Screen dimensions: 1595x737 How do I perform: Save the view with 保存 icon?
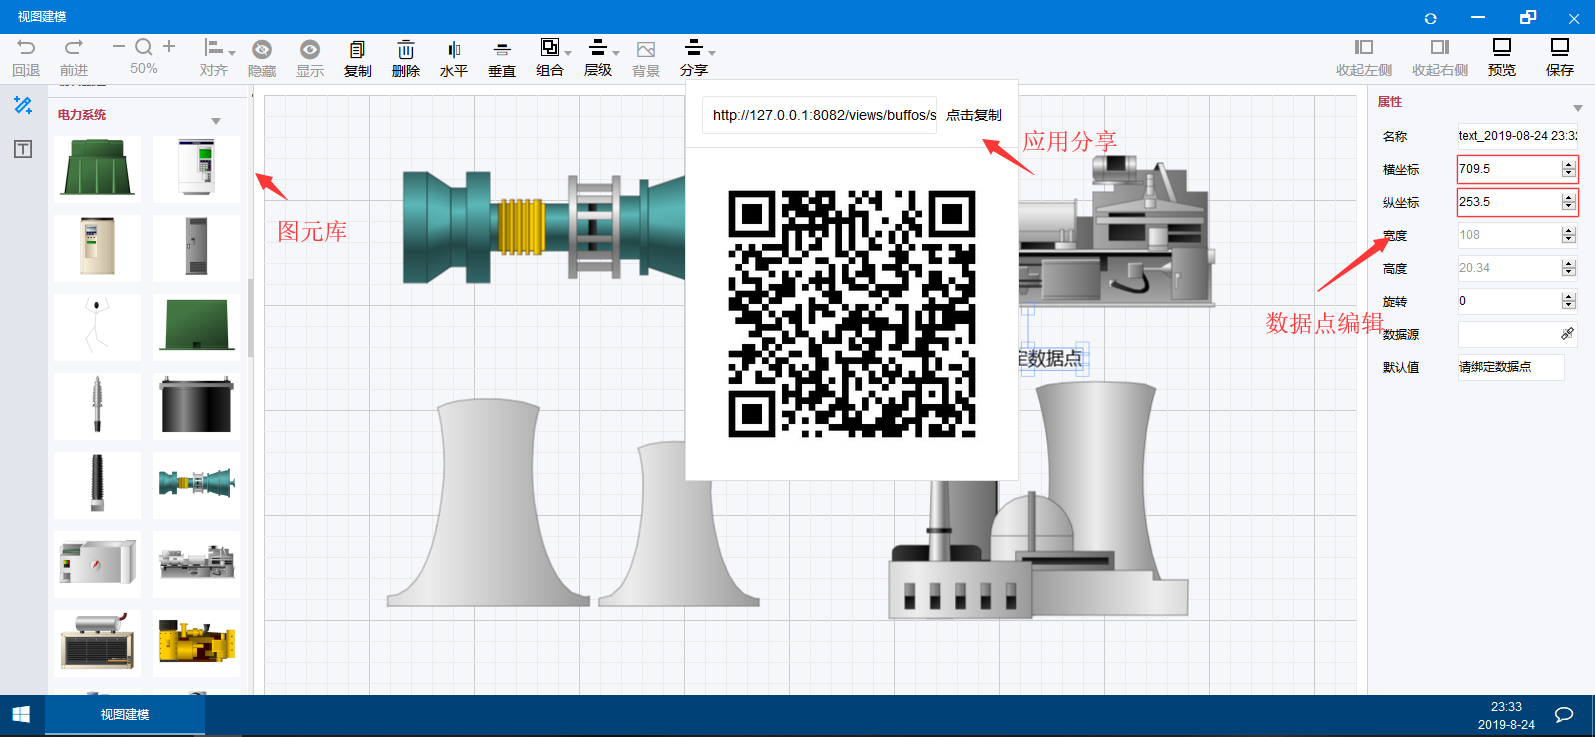[1559, 48]
